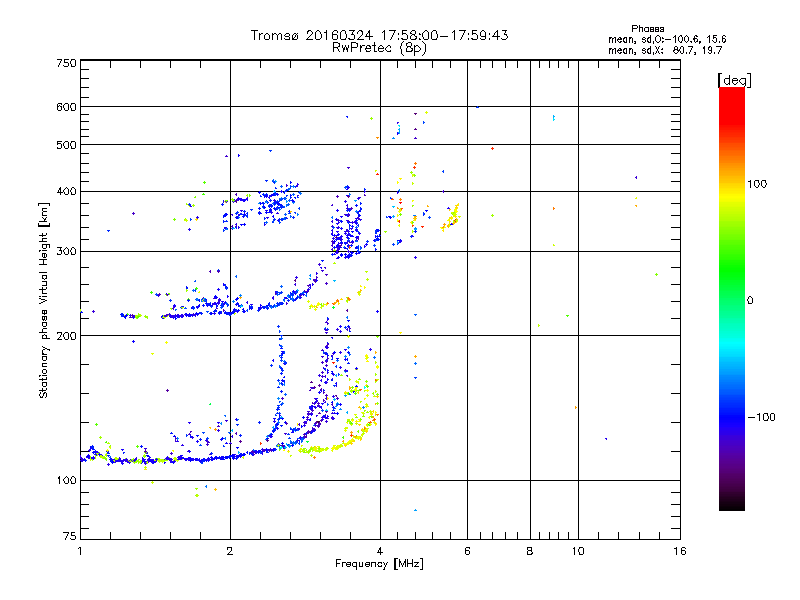
Task: Click x-axis tick label "2"
Action: (x=230, y=551)
